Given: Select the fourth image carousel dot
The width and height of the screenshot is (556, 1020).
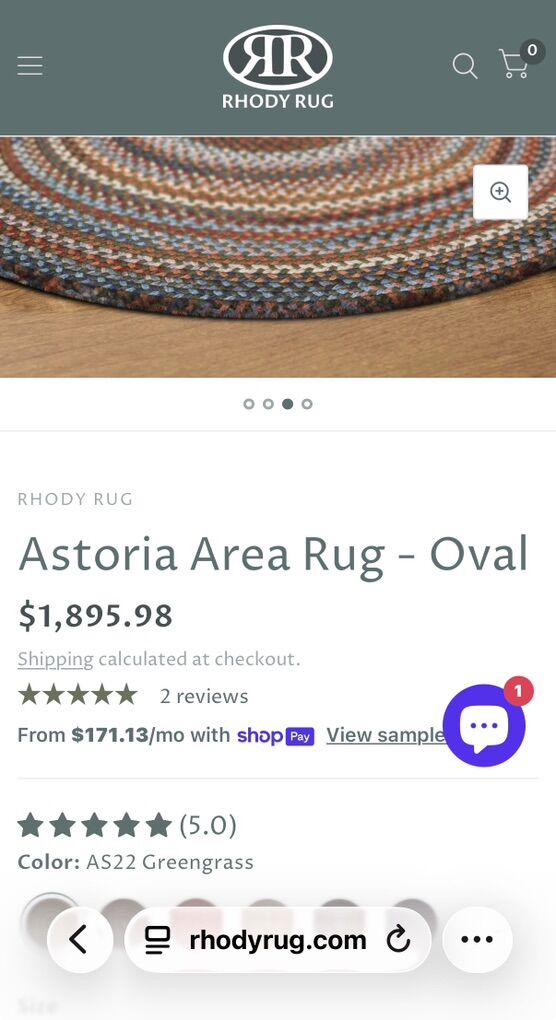Looking at the screenshot, I should pos(307,404).
